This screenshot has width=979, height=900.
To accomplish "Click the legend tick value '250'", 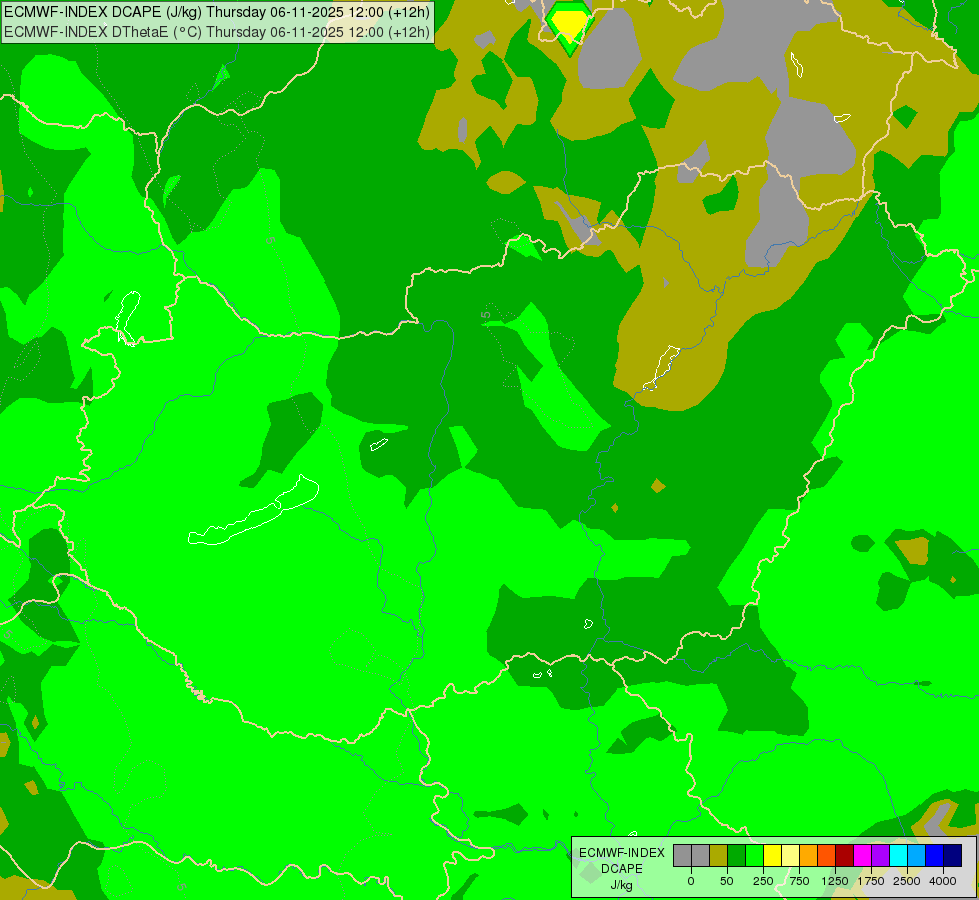I will 763,881.
